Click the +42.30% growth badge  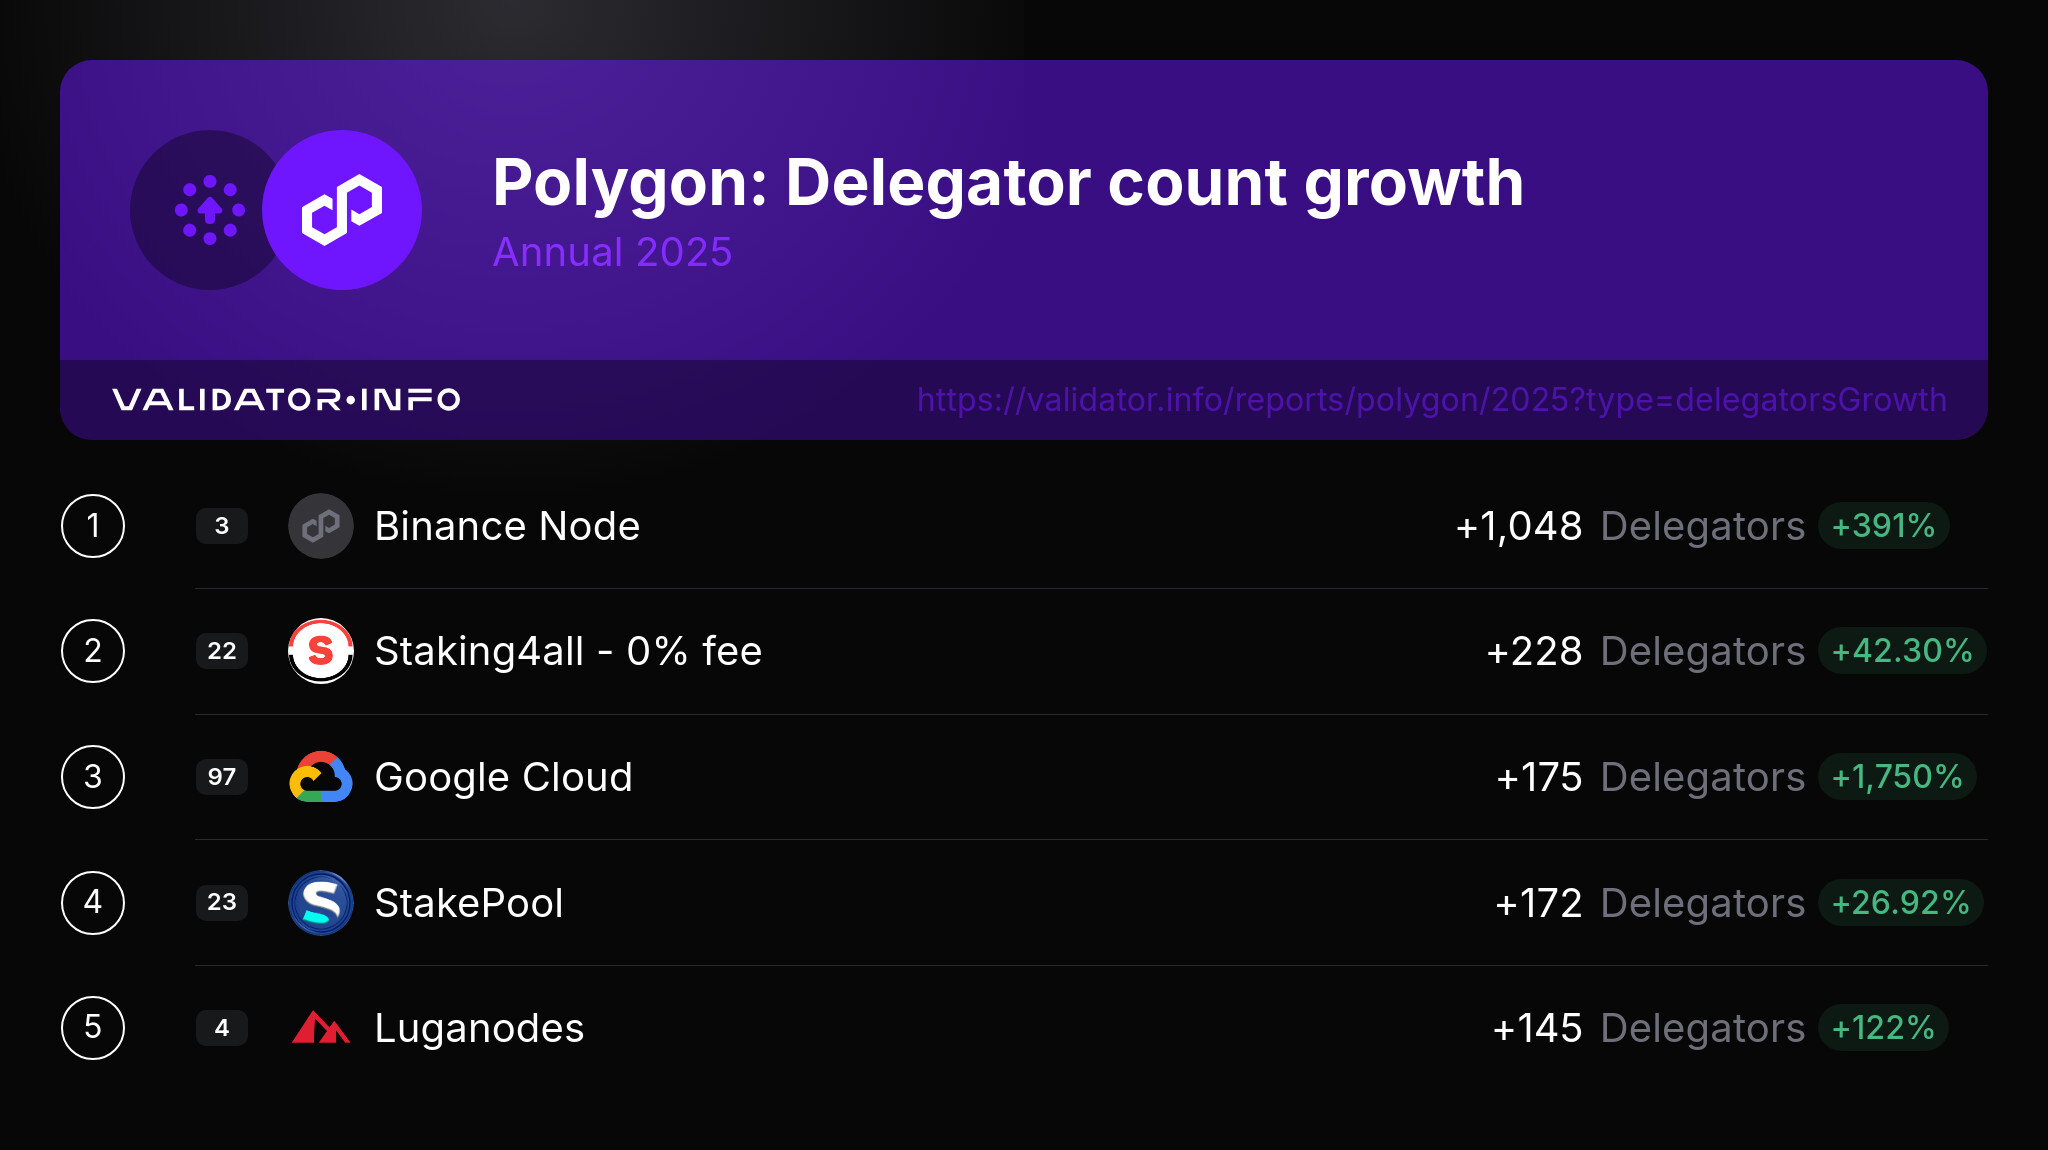(1901, 651)
